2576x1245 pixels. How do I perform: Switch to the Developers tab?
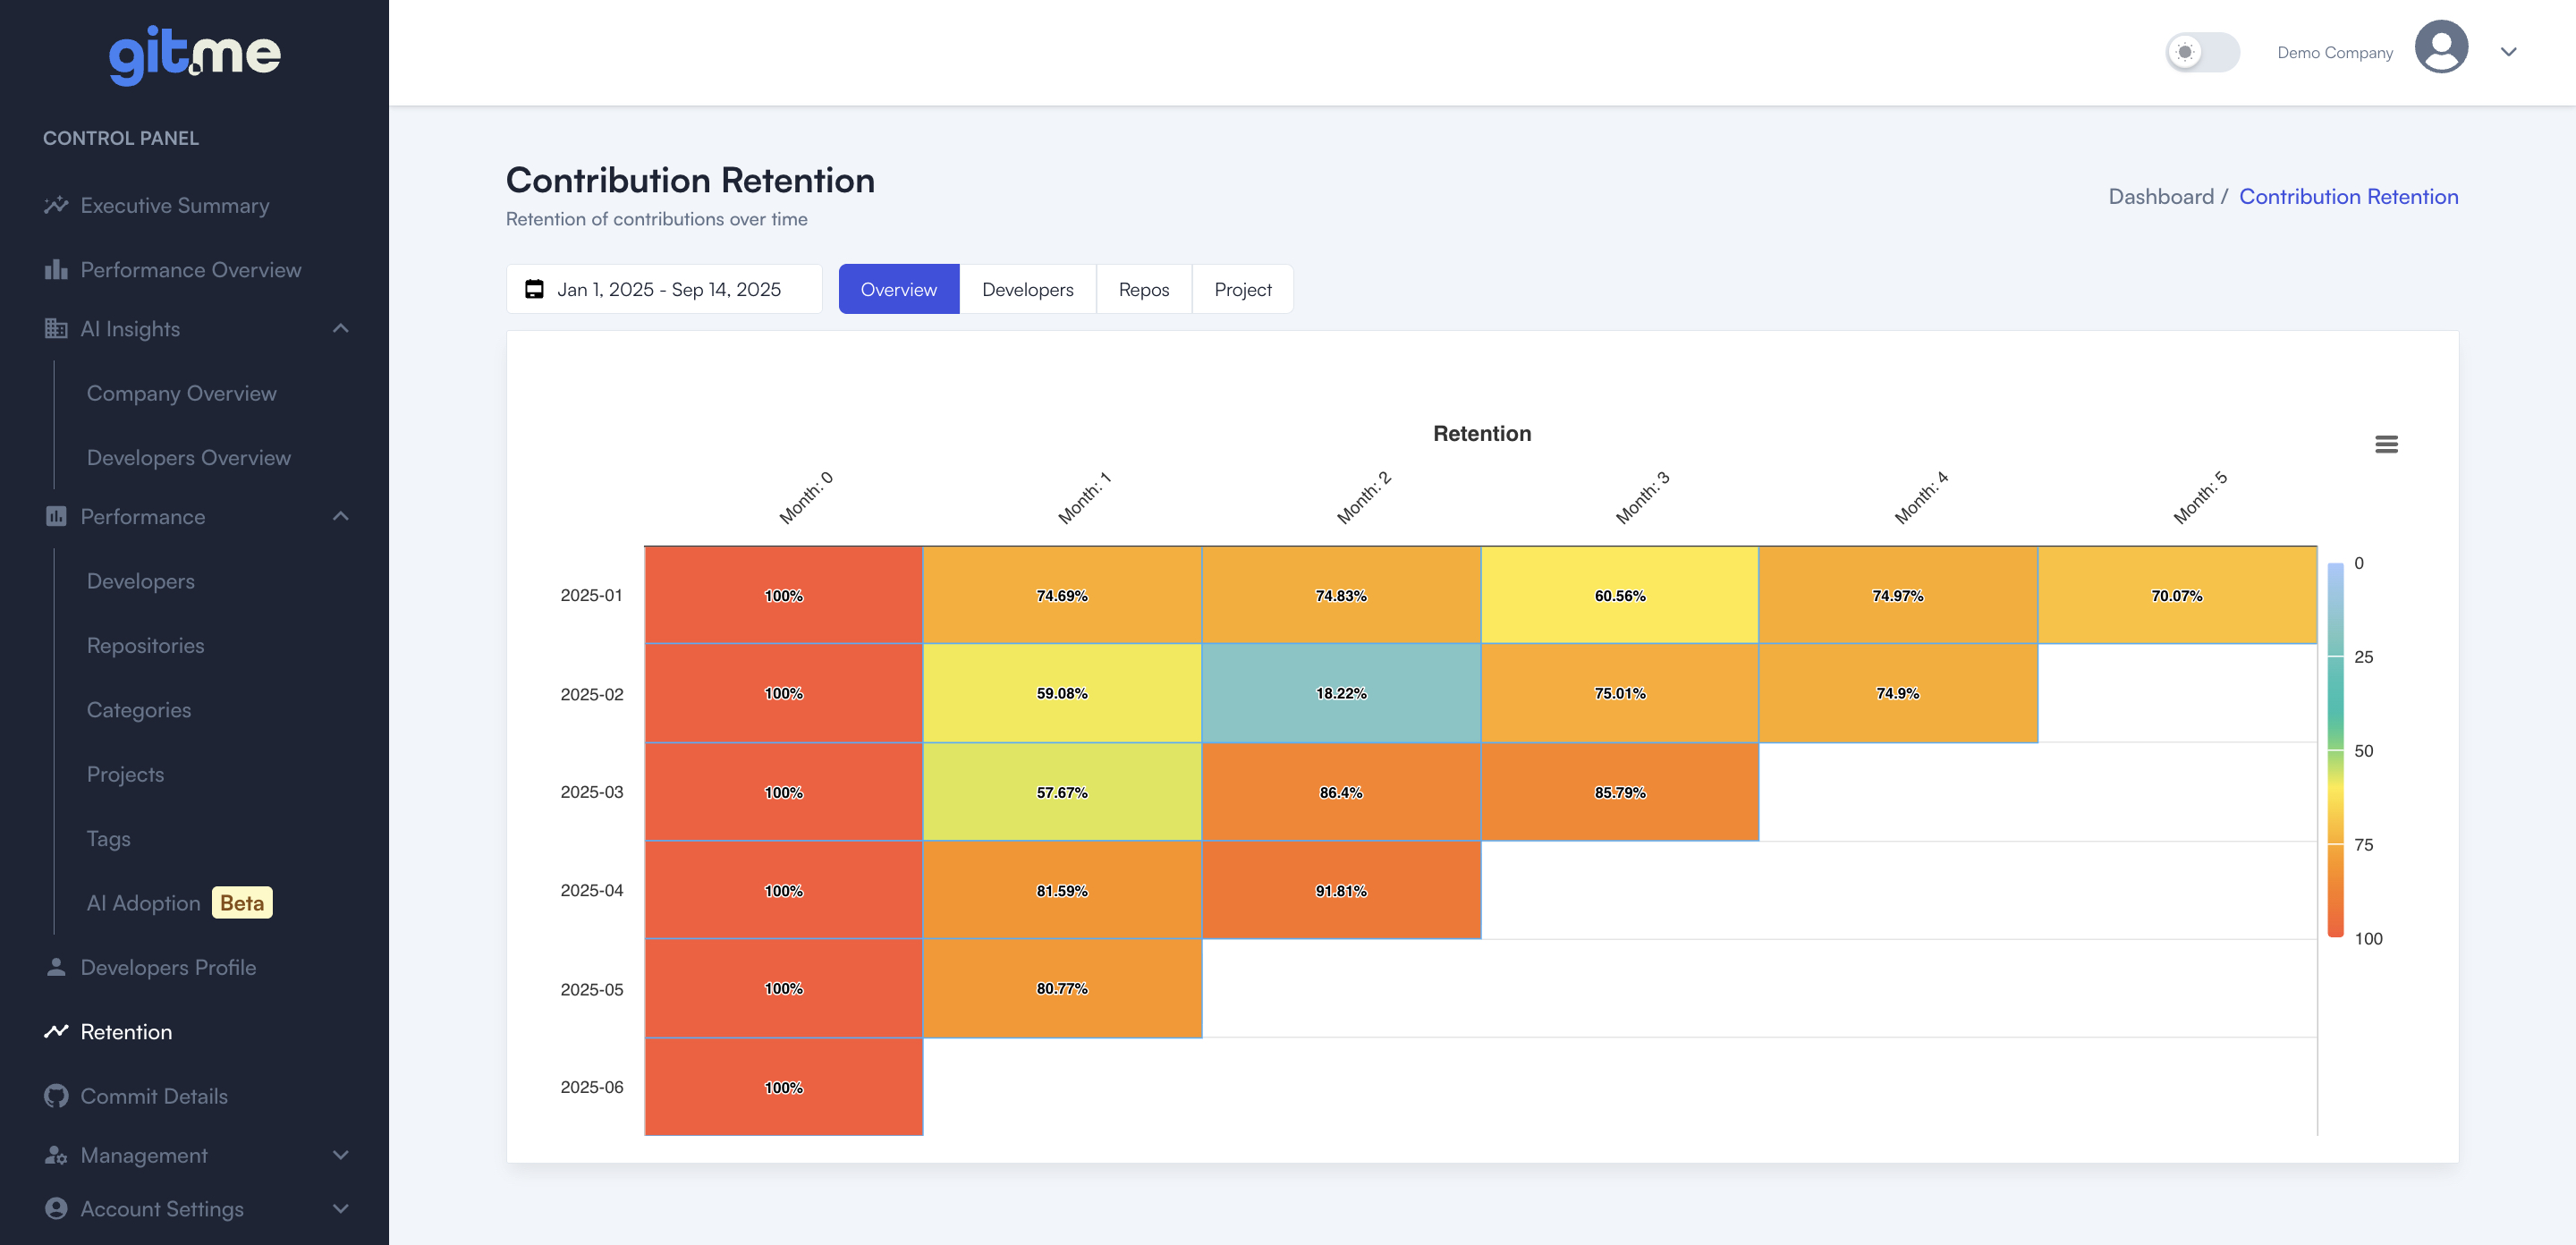point(1027,289)
